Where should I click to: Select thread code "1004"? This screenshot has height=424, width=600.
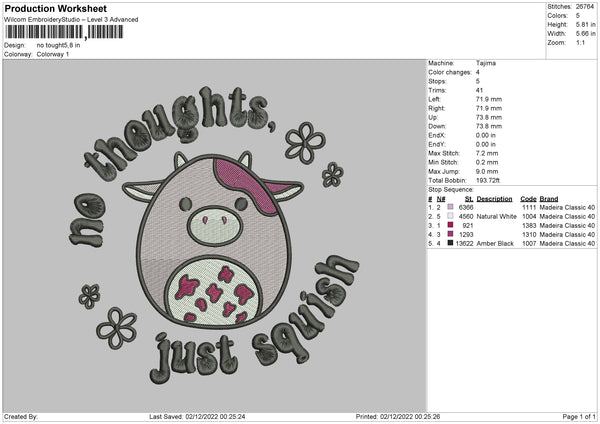tap(529, 217)
